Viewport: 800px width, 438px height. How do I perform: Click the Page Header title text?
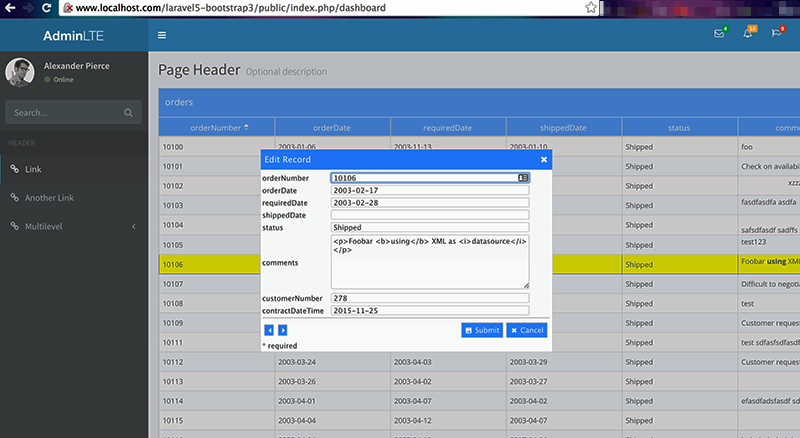199,70
